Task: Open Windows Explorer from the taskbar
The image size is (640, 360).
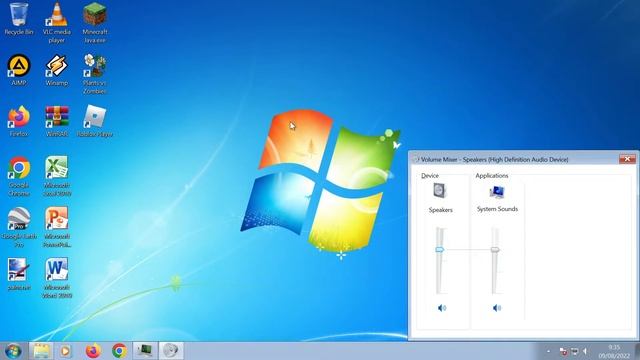Action: tap(40, 351)
